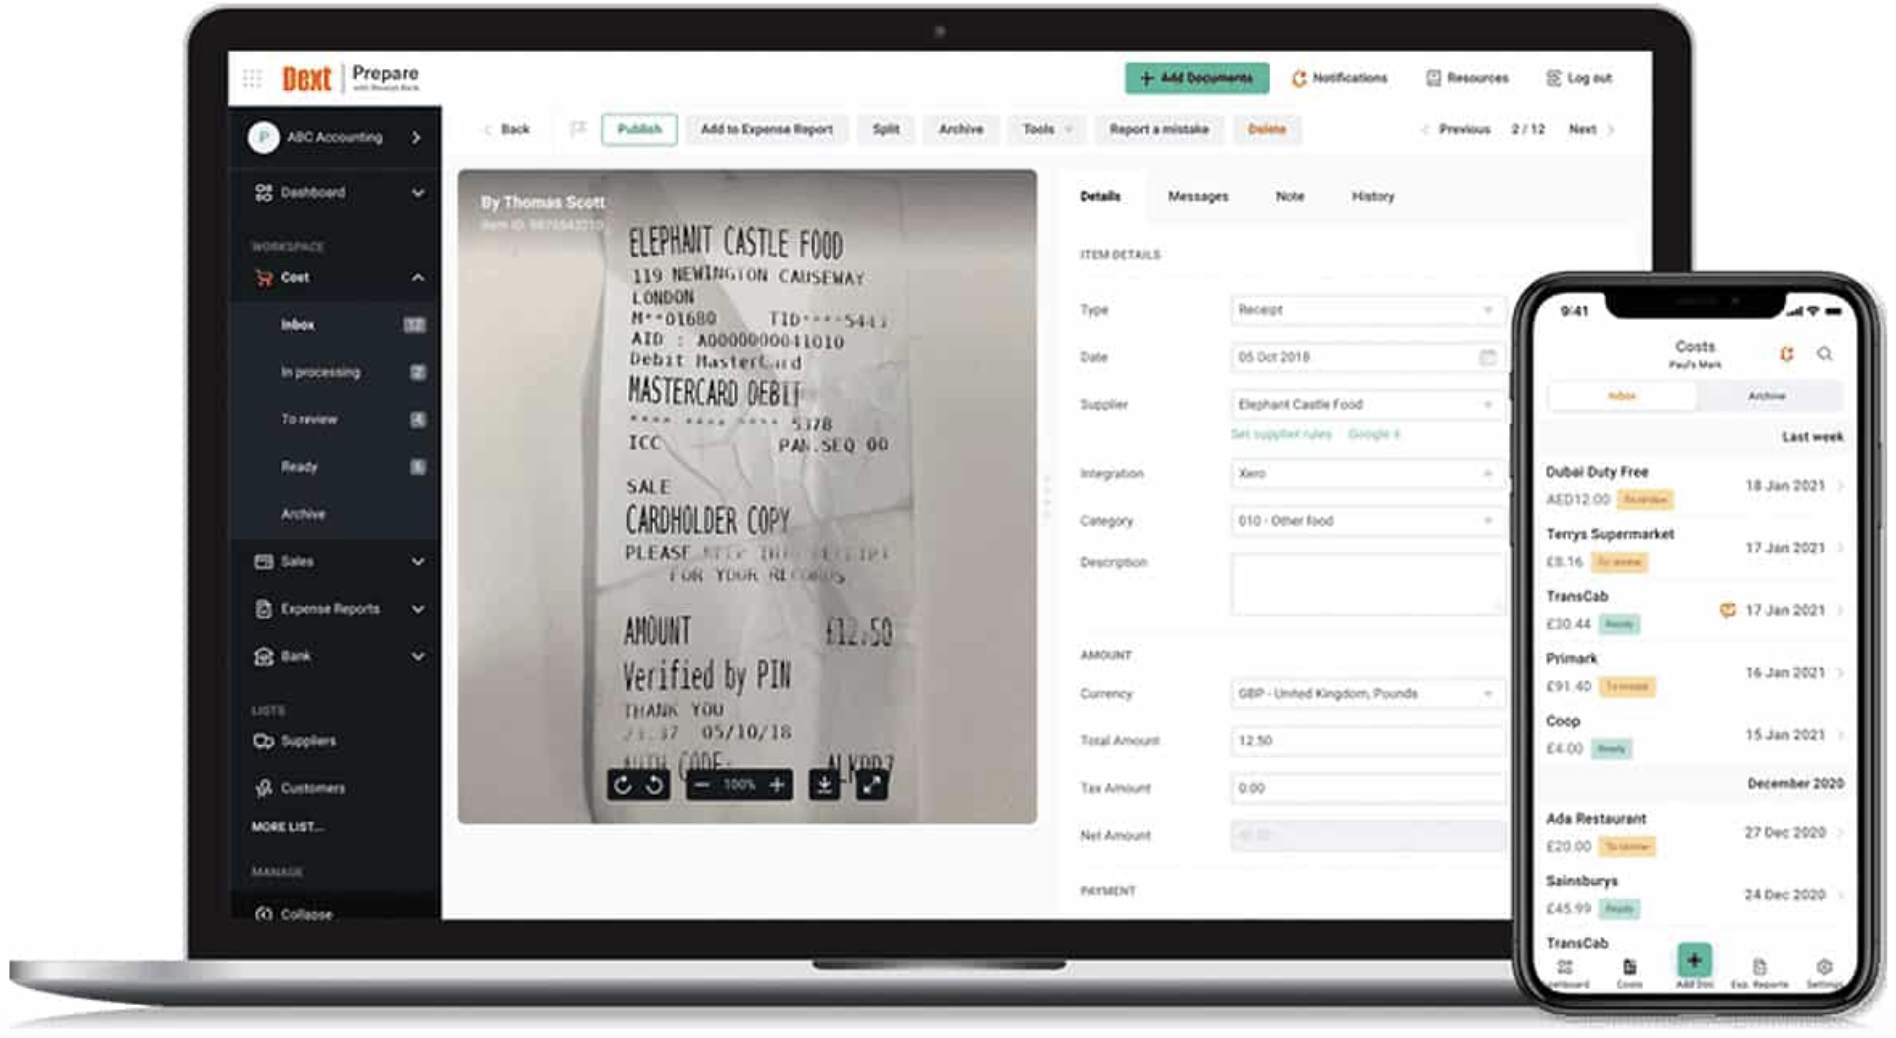Open the Supplier dropdown Elephant Castle Food
This screenshot has width=1896, height=1038.
[1366, 405]
